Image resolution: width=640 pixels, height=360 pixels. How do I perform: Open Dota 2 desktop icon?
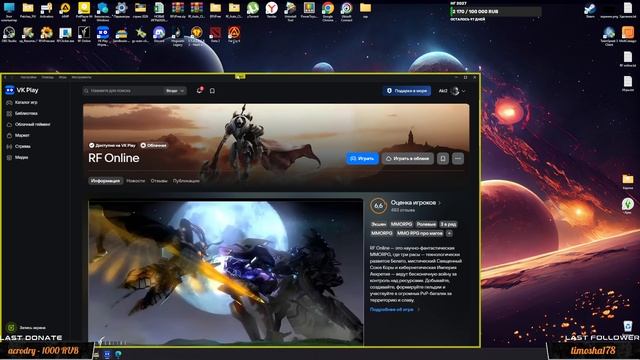pos(215,34)
